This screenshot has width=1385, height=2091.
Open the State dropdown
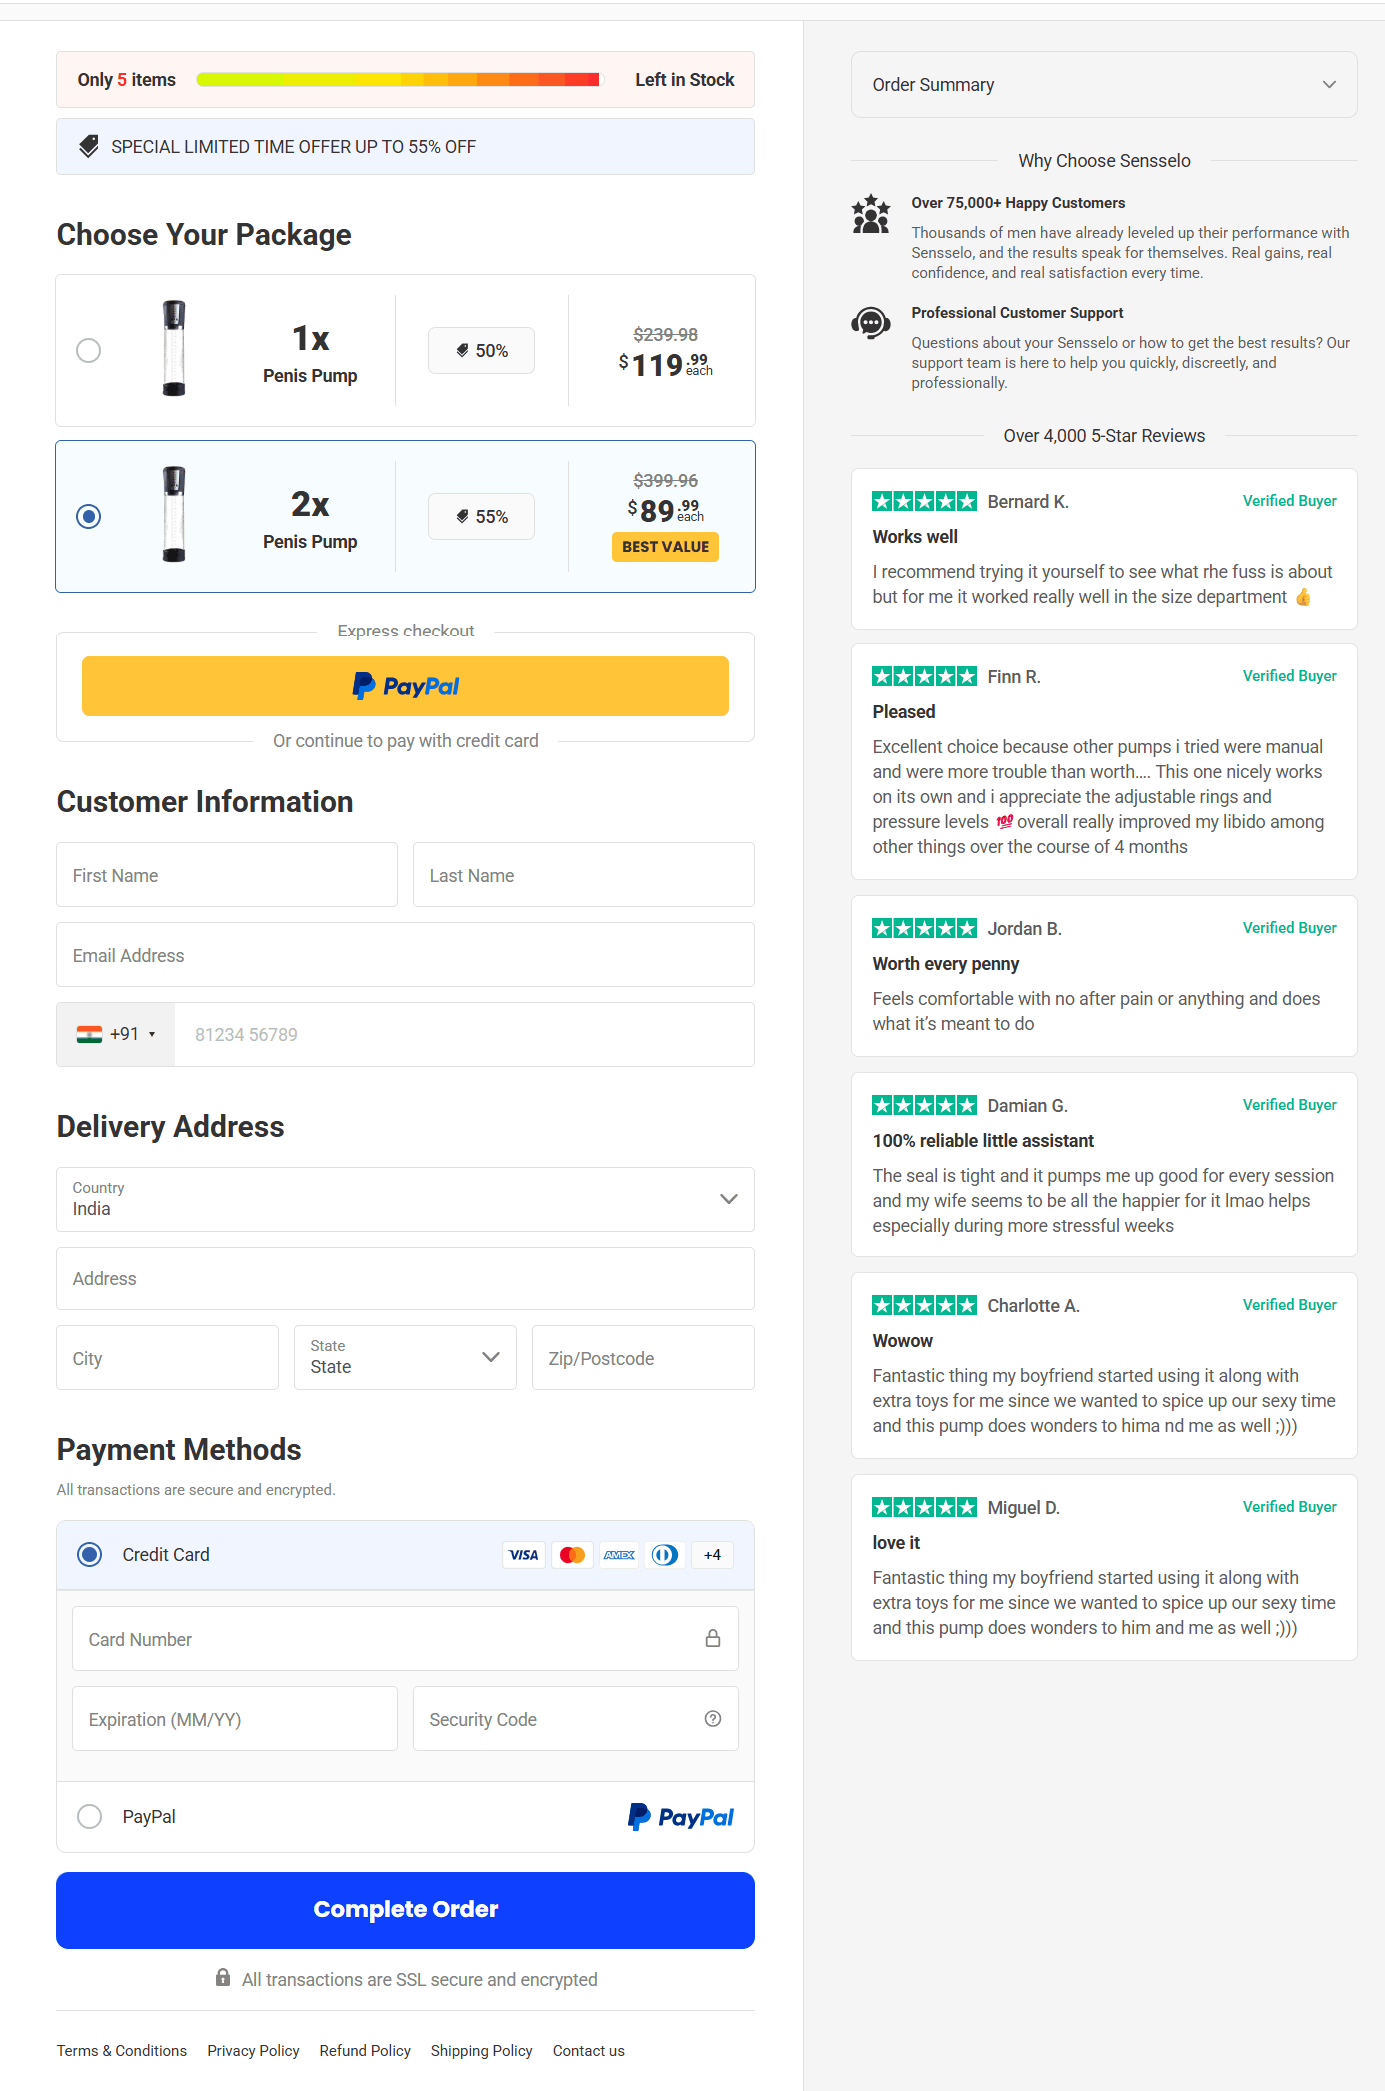[405, 1357]
